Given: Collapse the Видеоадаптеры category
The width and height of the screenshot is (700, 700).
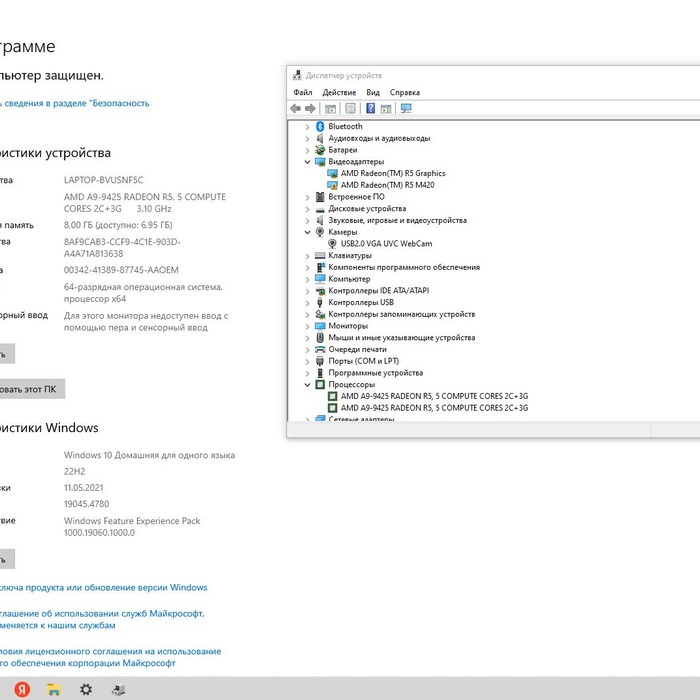Looking at the screenshot, I should tap(308, 161).
